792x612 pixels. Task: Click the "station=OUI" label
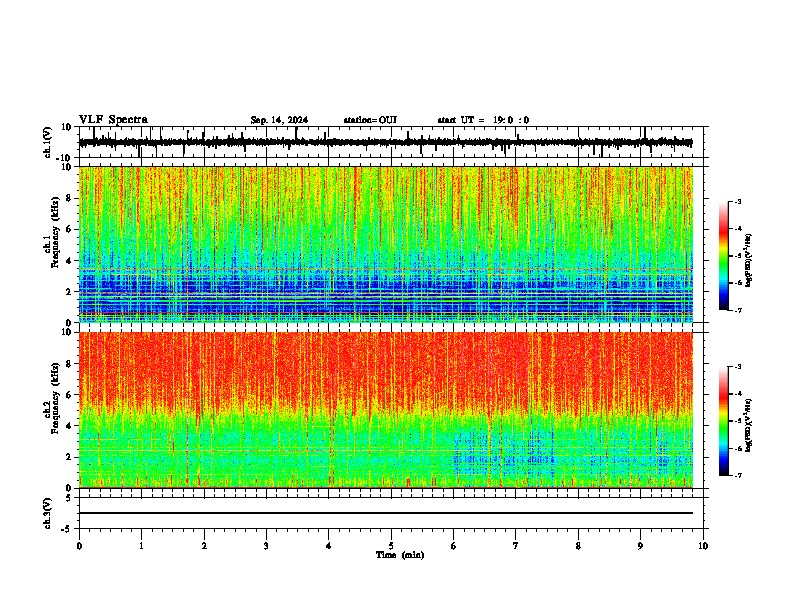370,120
